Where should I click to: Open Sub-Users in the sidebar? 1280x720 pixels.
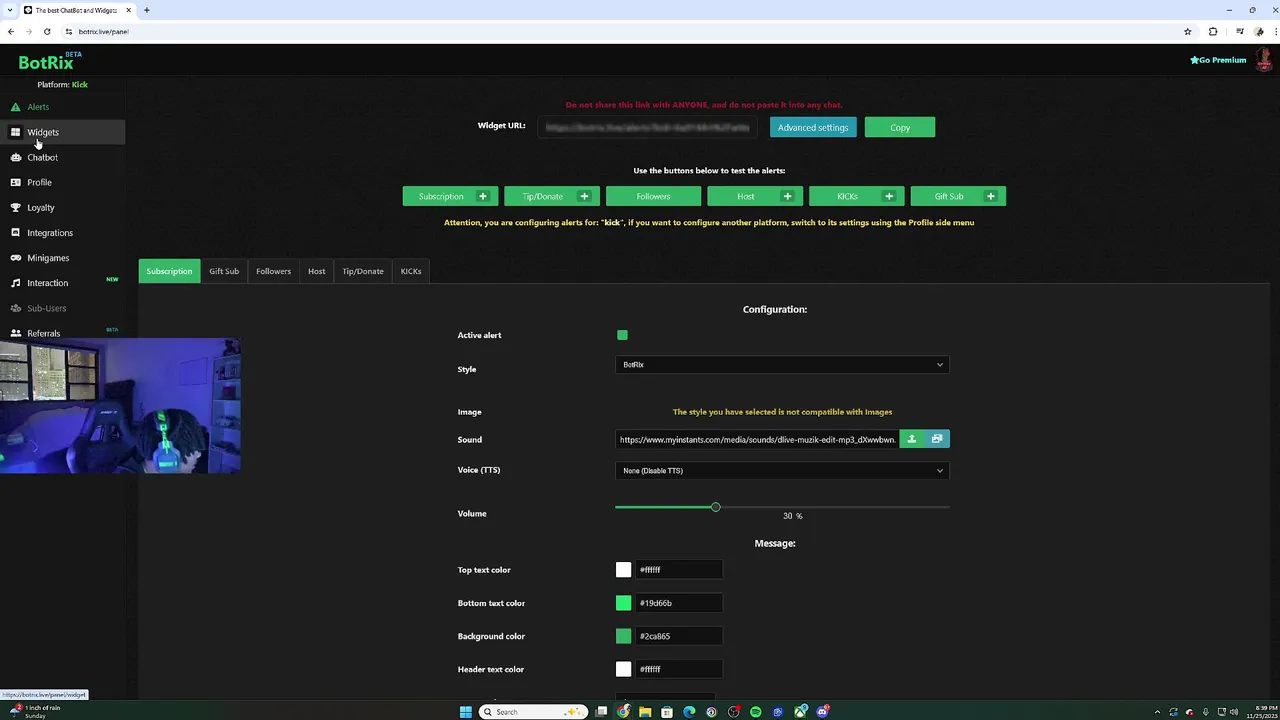pos(46,308)
